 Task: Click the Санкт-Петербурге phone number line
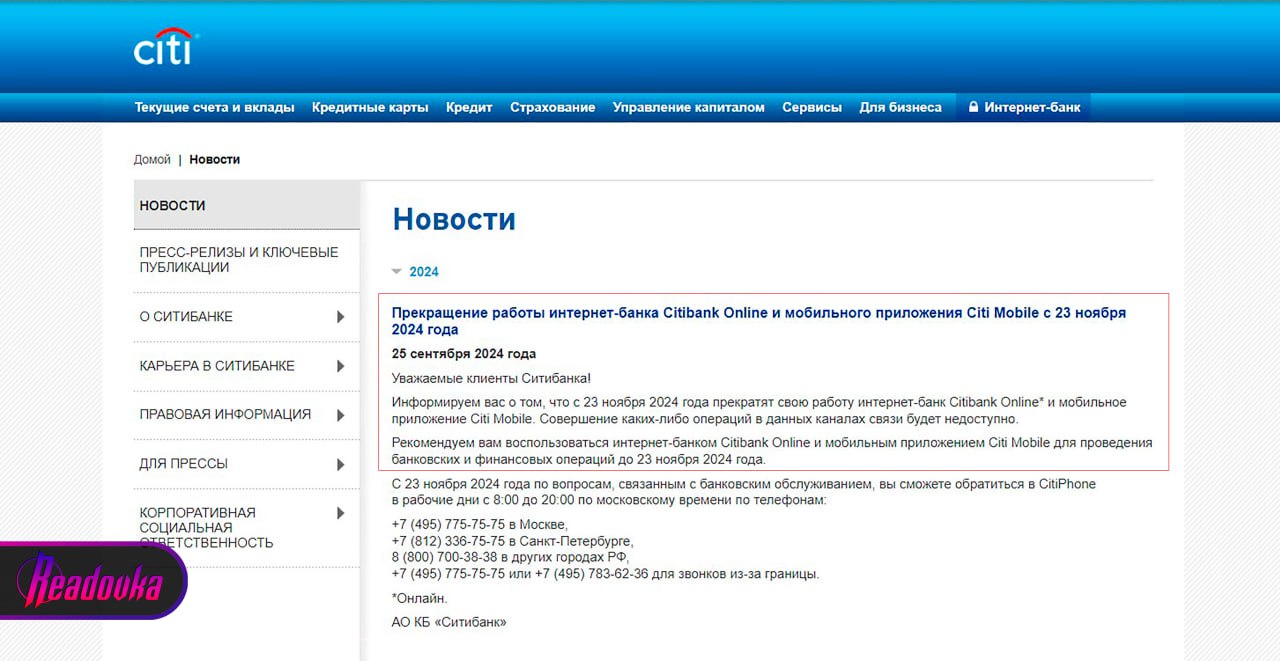coord(512,540)
